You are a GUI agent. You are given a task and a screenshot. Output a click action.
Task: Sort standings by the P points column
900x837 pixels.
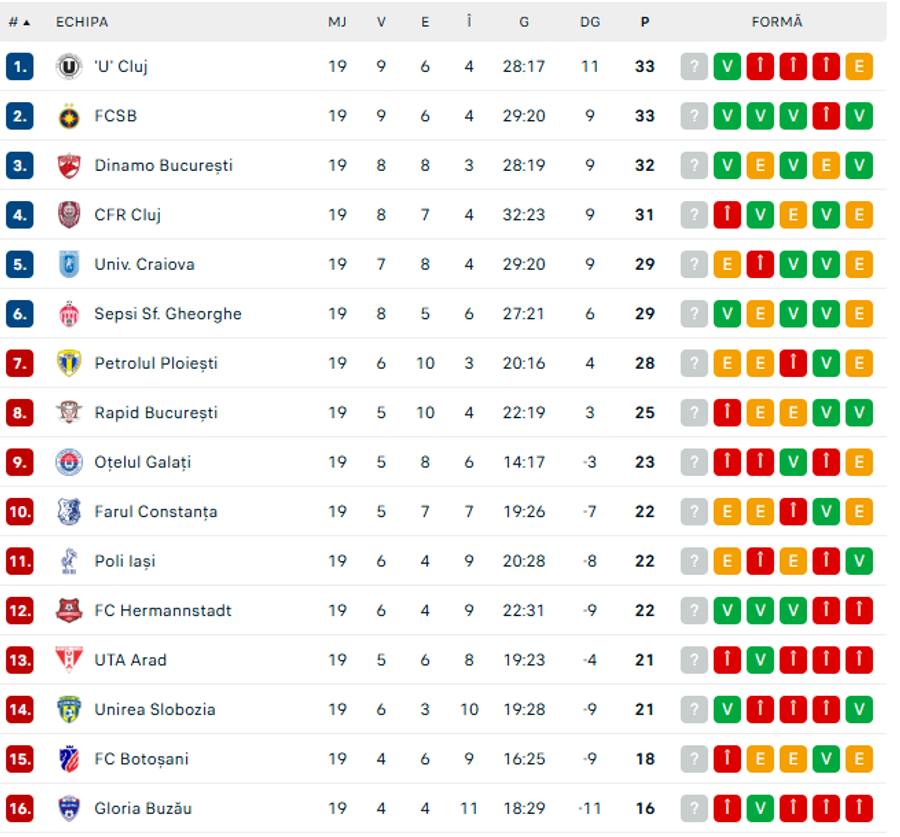point(645,22)
